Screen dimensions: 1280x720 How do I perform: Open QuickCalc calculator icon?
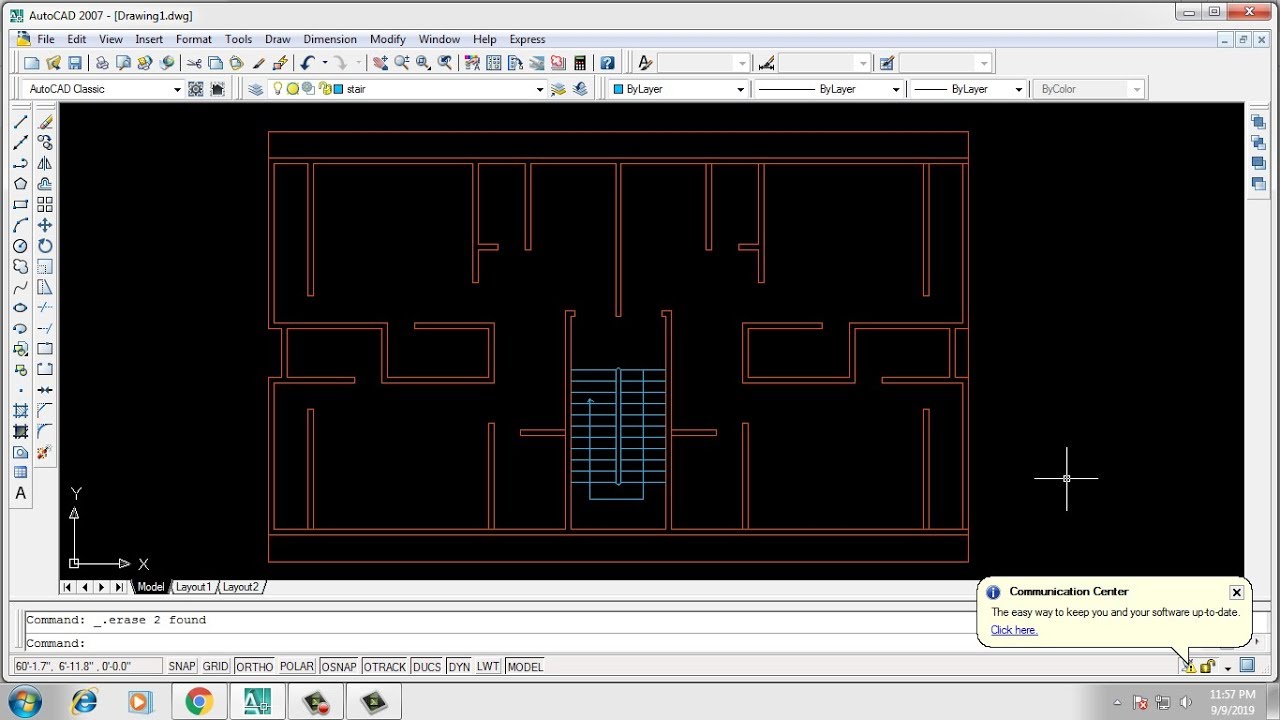pos(580,63)
